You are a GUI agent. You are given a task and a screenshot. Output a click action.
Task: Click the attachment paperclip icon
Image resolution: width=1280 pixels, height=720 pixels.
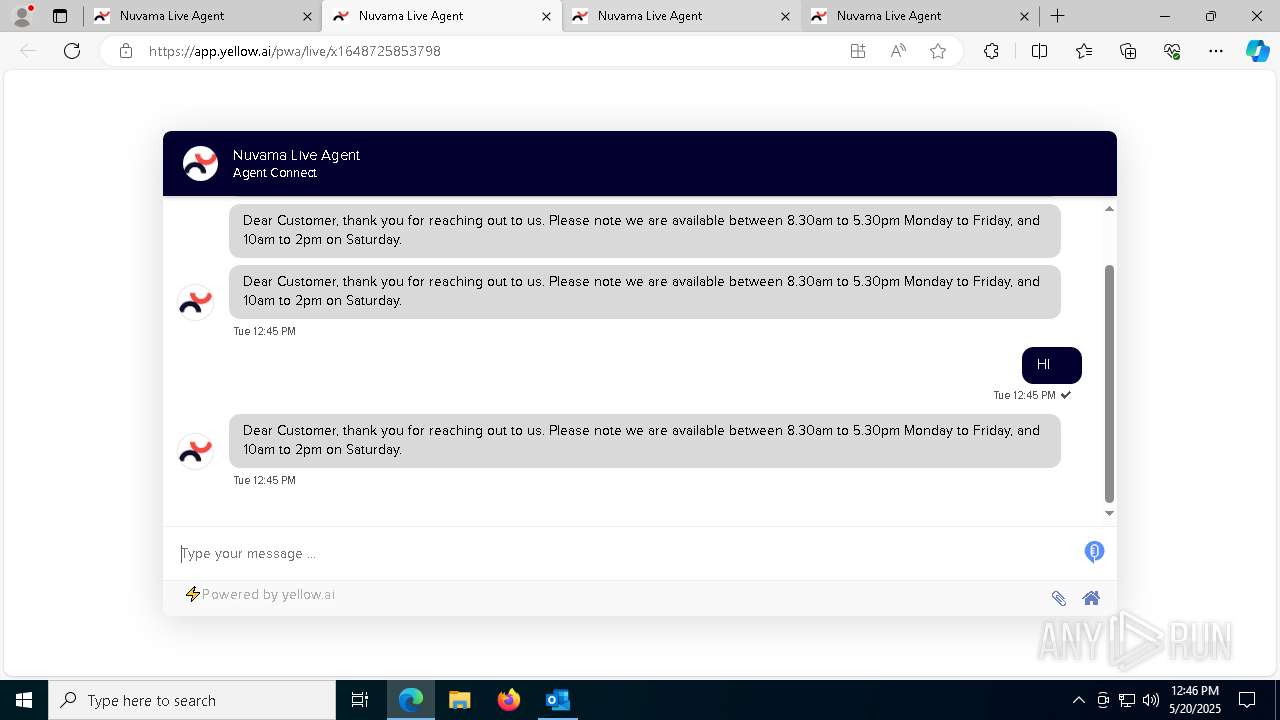[x=1058, y=598]
